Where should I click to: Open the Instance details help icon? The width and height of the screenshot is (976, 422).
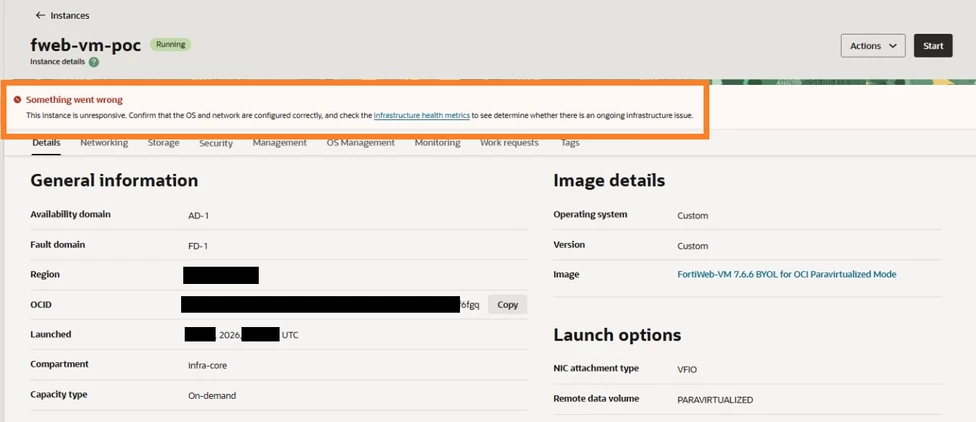(93, 62)
